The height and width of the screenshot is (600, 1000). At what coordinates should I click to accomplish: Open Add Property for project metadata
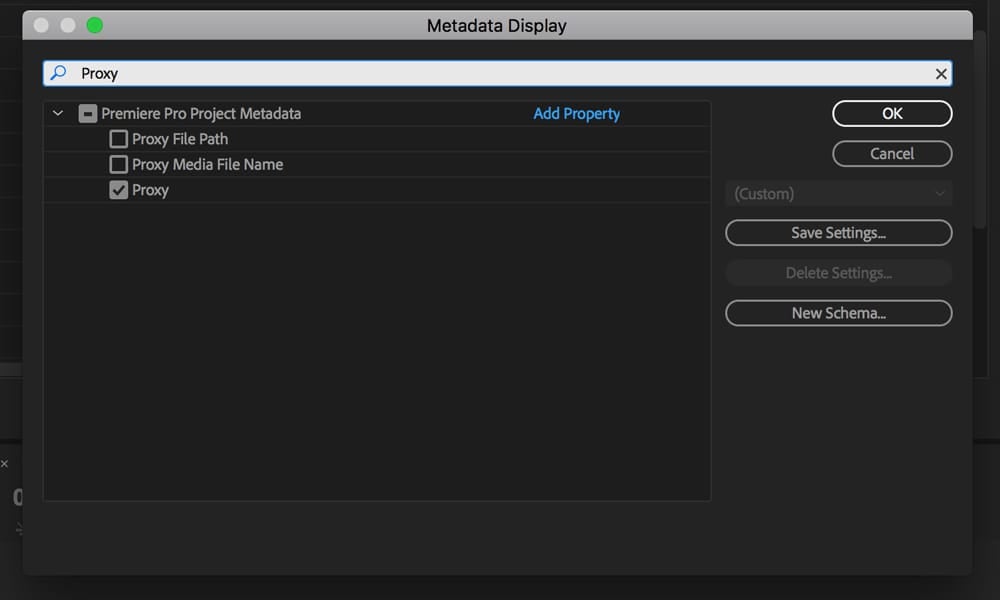(x=576, y=113)
